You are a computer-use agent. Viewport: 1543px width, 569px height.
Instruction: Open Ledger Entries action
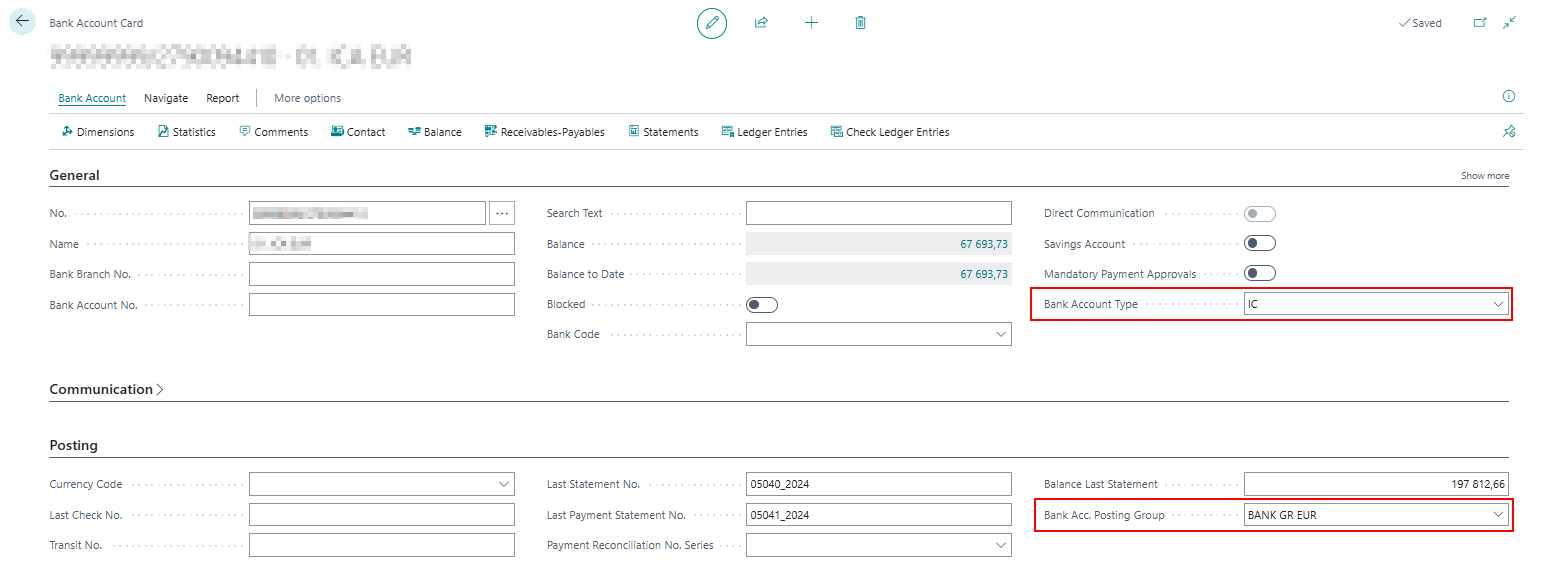pos(764,132)
